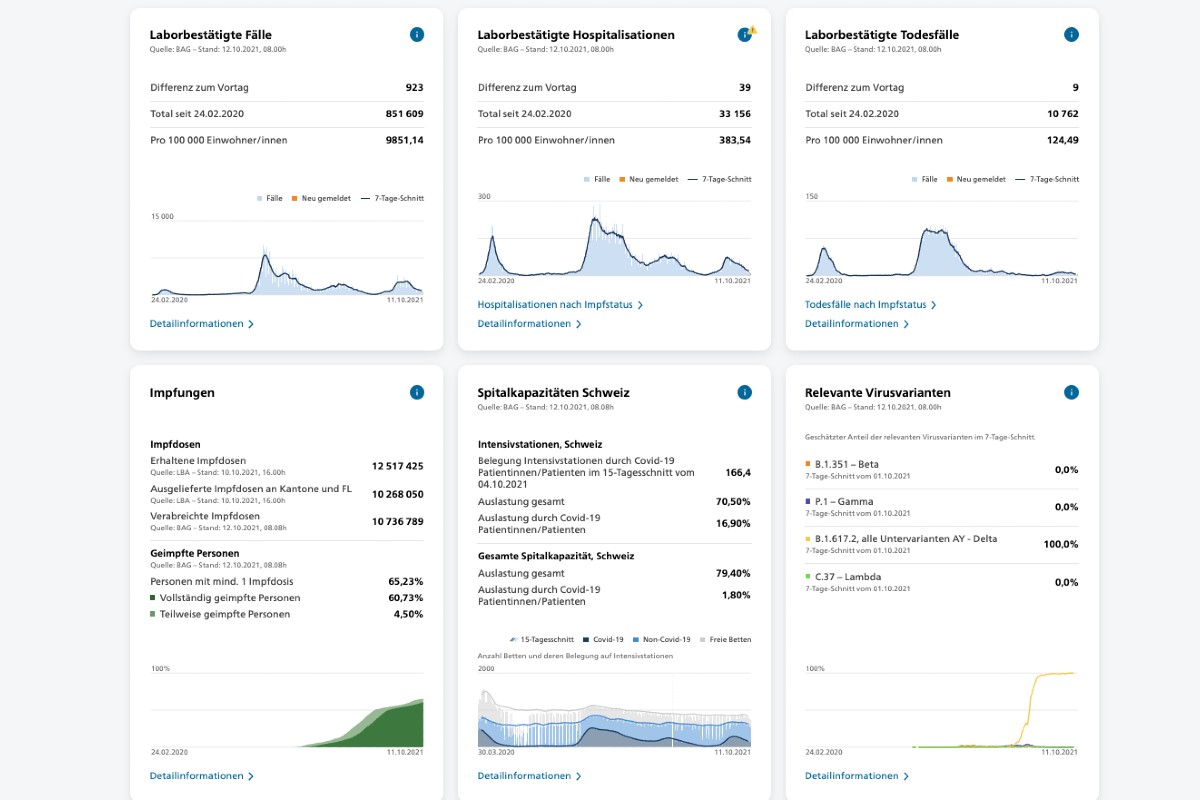The height and width of the screenshot is (800, 1200).
Task: Select Ausgelieferte Impfdosen value 10 268 050
Action: point(397,494)
